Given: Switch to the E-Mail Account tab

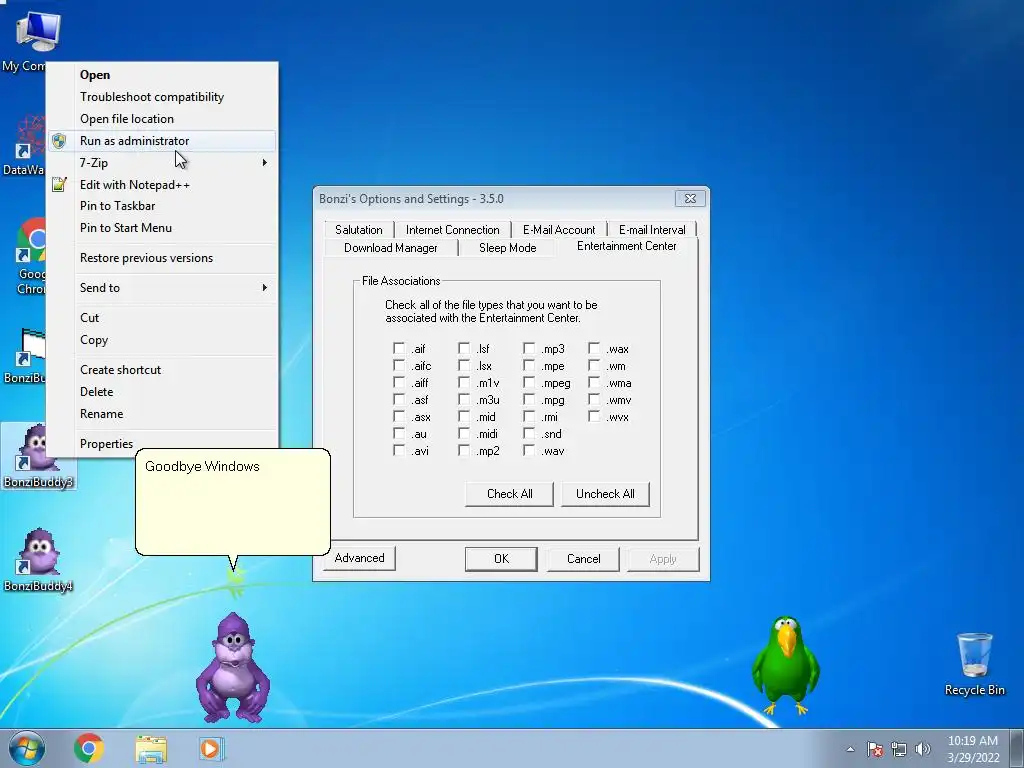Looking at the screenshot, I should click(x=559, y=230).
